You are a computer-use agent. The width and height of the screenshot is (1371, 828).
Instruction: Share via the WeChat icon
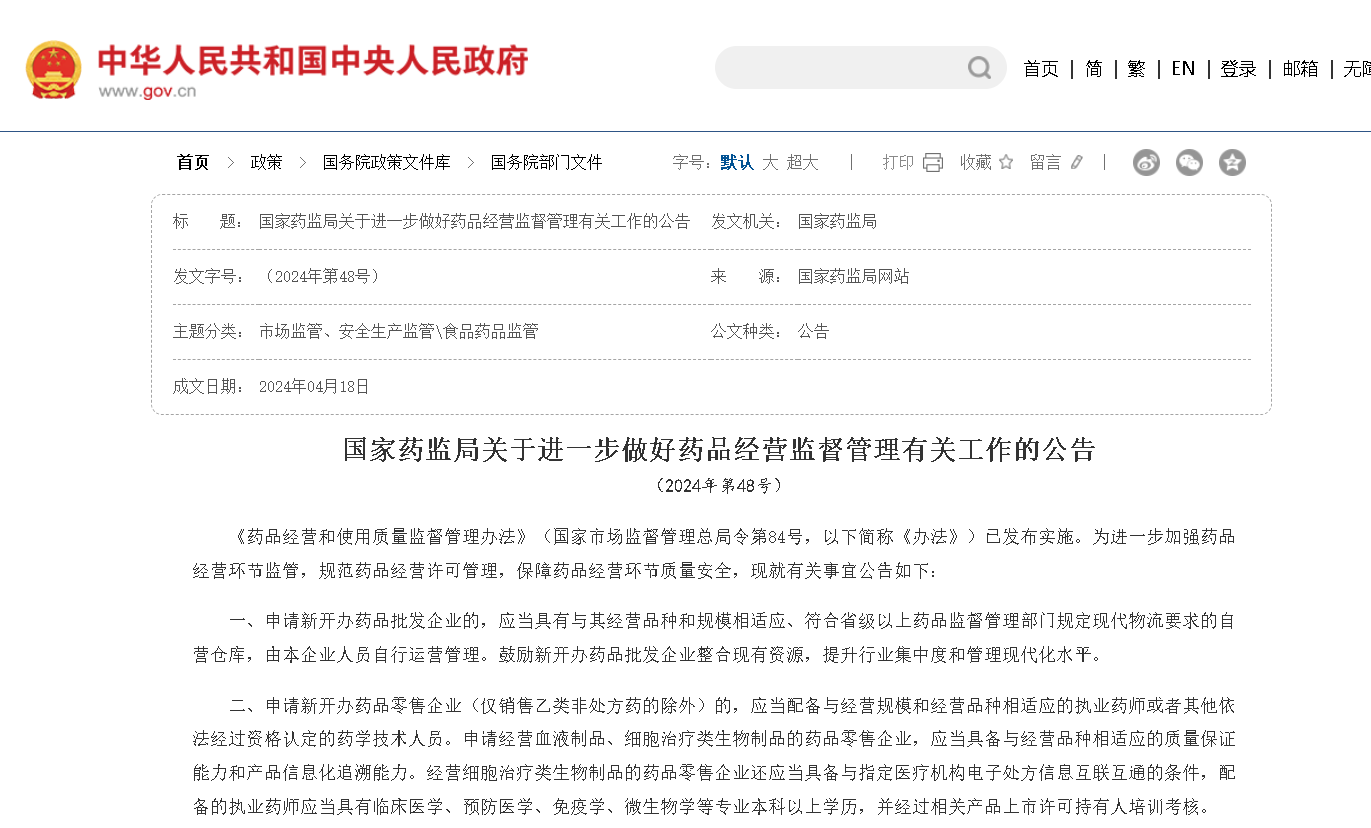point(1189,162)
